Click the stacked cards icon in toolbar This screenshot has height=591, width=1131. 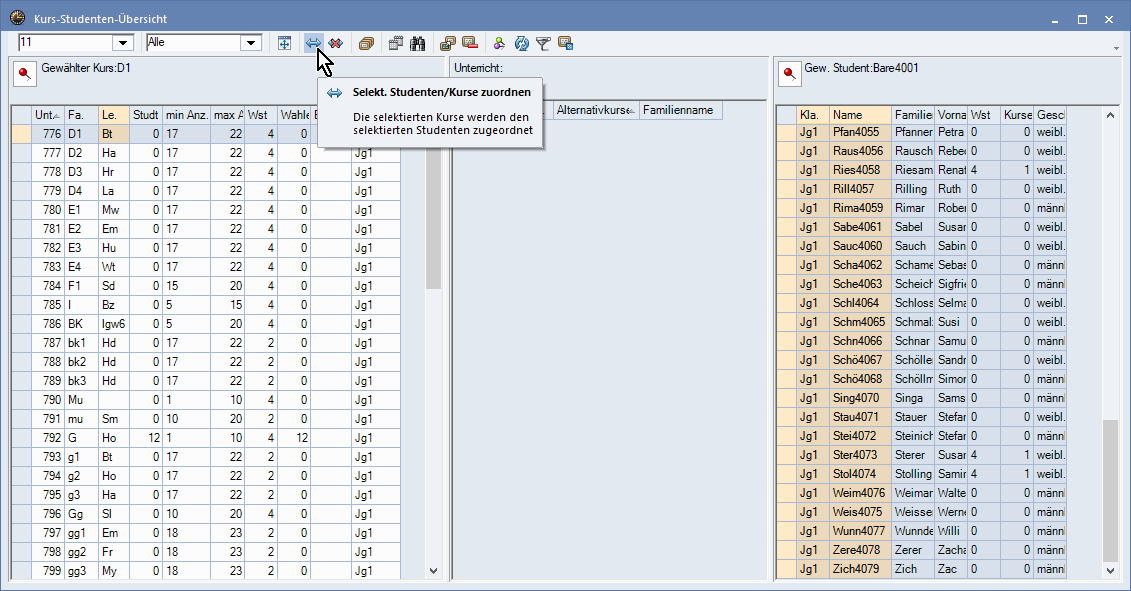tap(366, 43)
